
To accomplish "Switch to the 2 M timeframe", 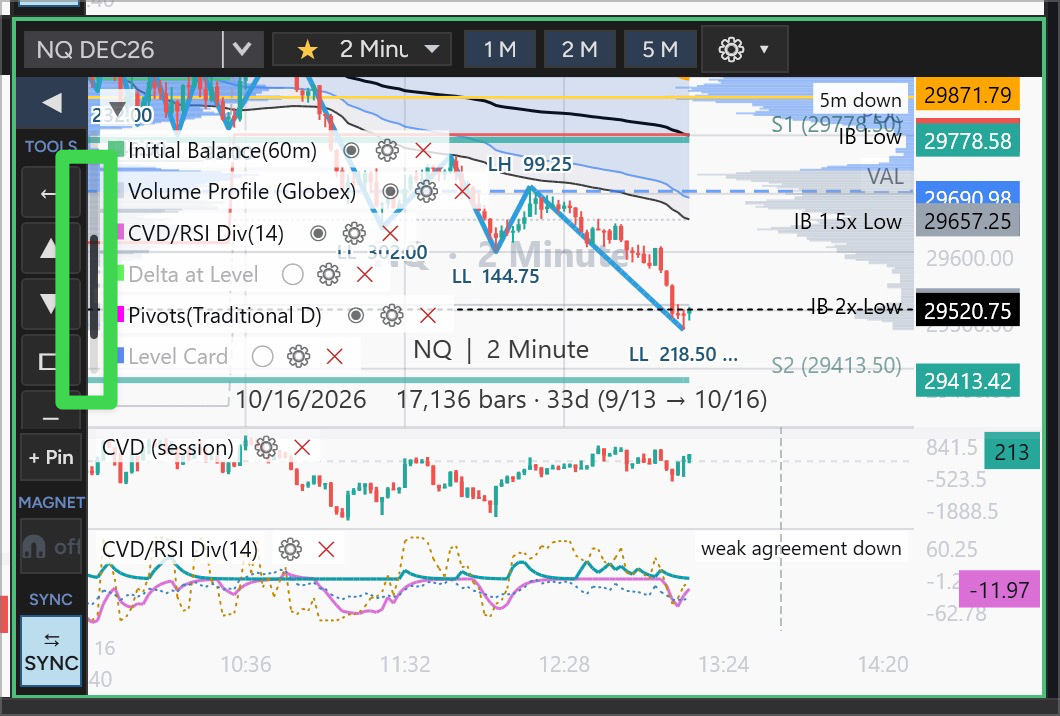I will (x=579, y=49).
